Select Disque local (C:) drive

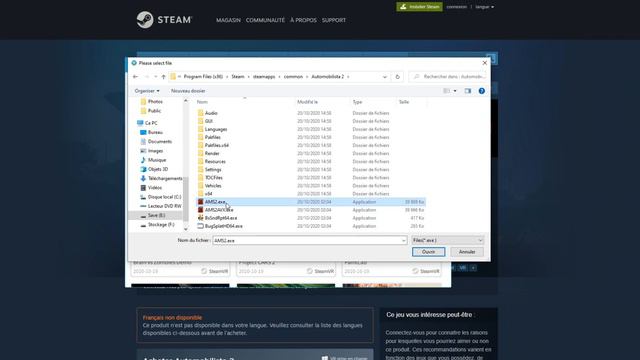pos(164,197)
